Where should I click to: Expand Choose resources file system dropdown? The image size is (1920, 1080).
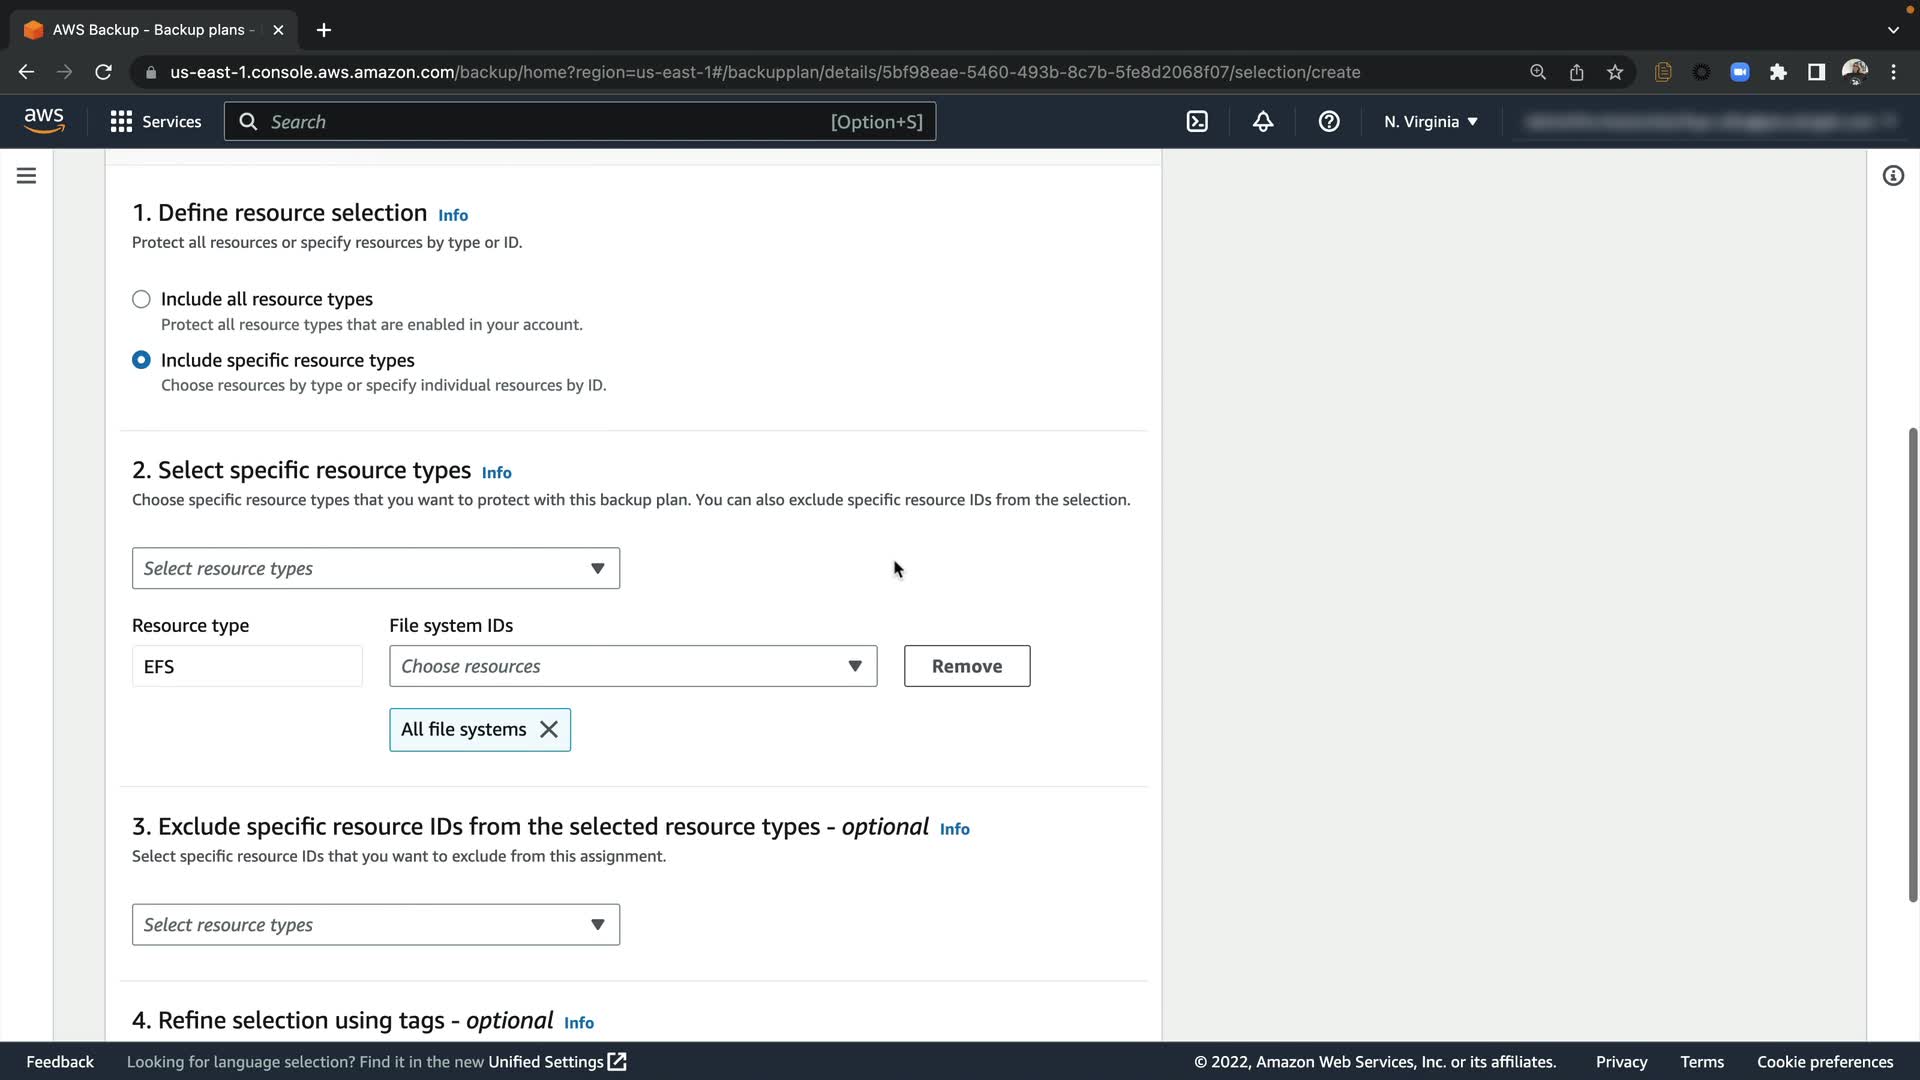coord(632,666)
